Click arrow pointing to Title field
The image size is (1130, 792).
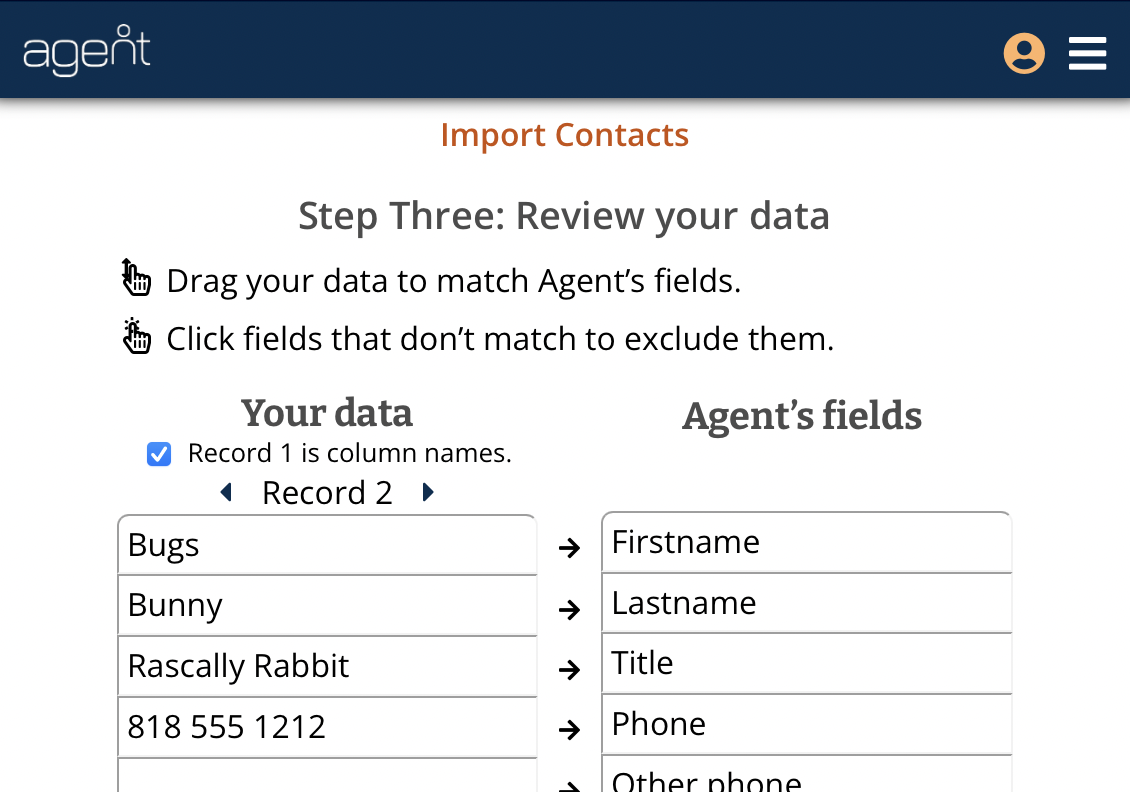[x=569, y=669]
